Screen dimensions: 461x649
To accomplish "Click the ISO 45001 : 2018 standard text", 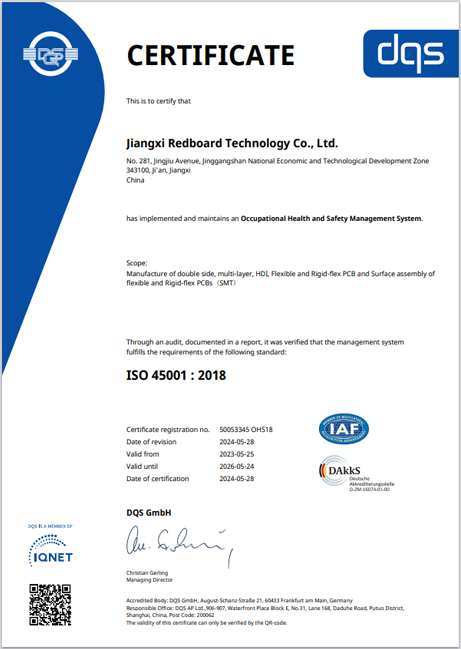I will point(176,375).
